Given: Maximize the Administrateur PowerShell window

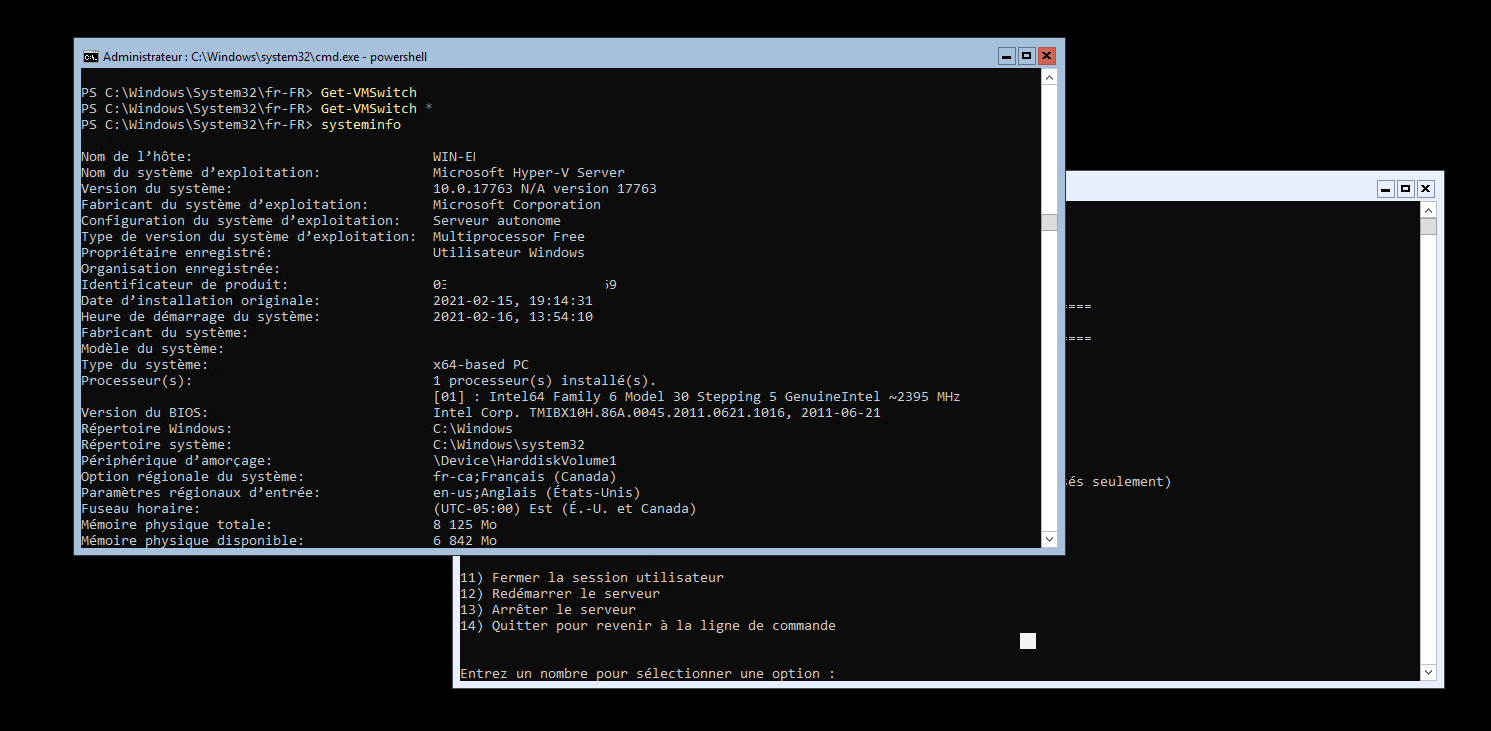Looking at the screenshot, I should [x=1027, y=56].
